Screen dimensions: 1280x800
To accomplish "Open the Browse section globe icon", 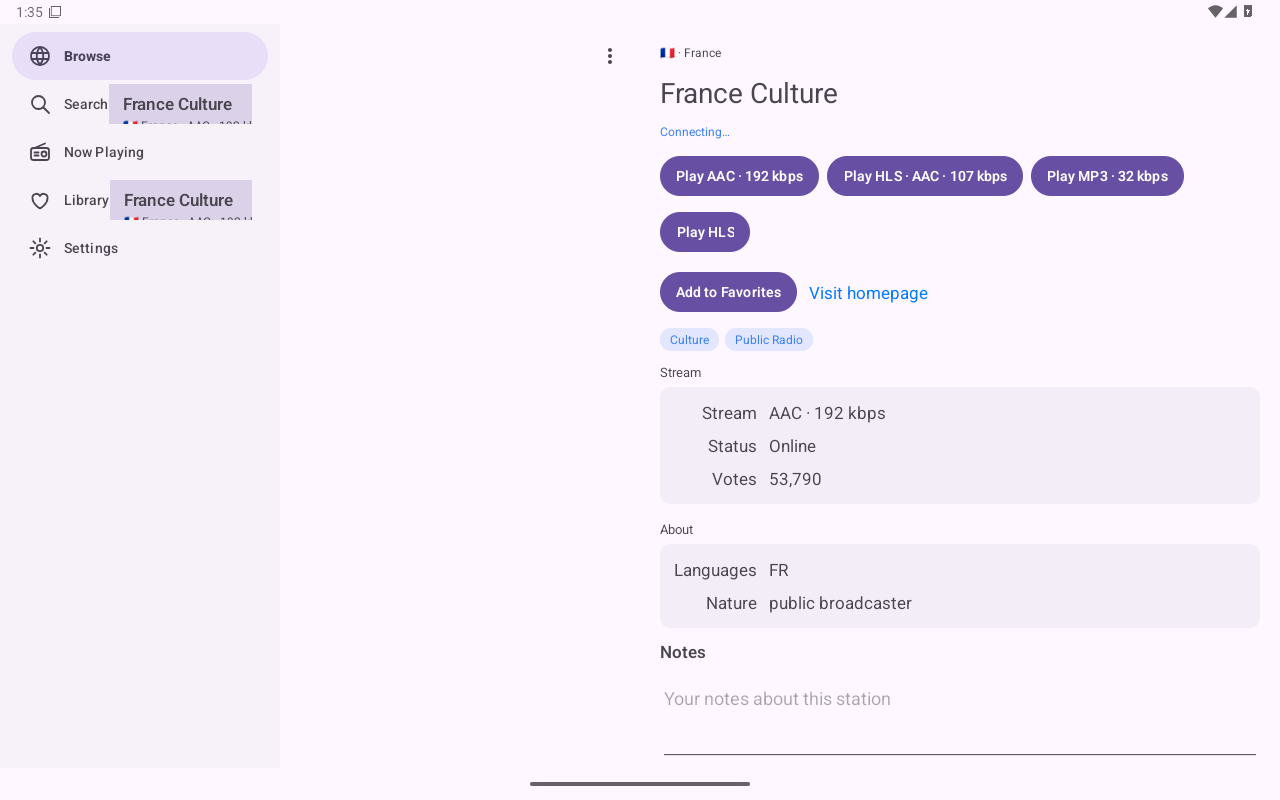I will (x=40, y=56).
